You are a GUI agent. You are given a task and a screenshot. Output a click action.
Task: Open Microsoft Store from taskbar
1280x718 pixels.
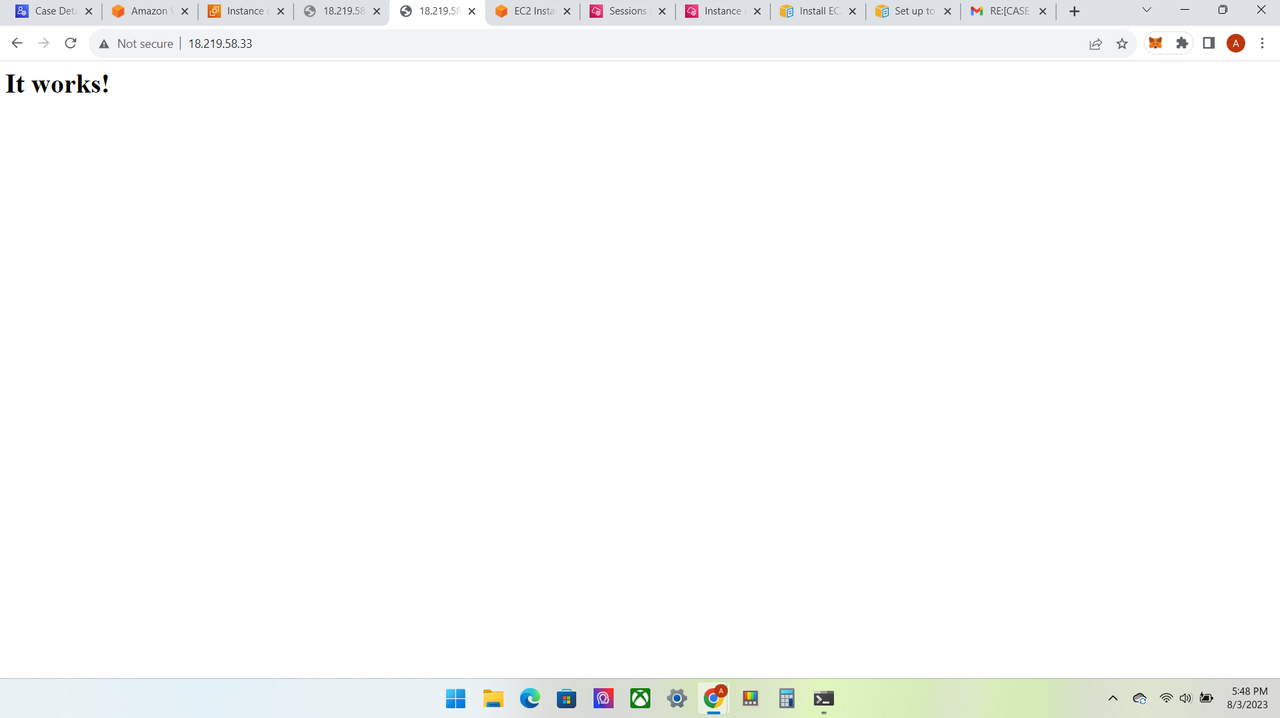pos(567,699)
